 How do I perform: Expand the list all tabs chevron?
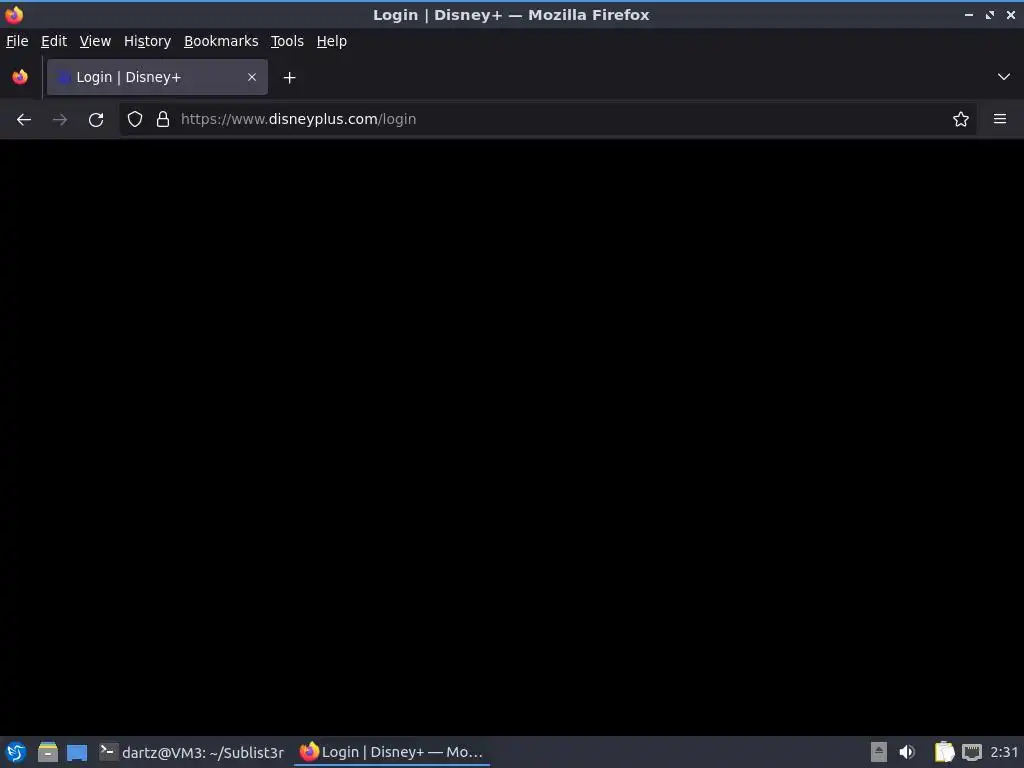1004,77
